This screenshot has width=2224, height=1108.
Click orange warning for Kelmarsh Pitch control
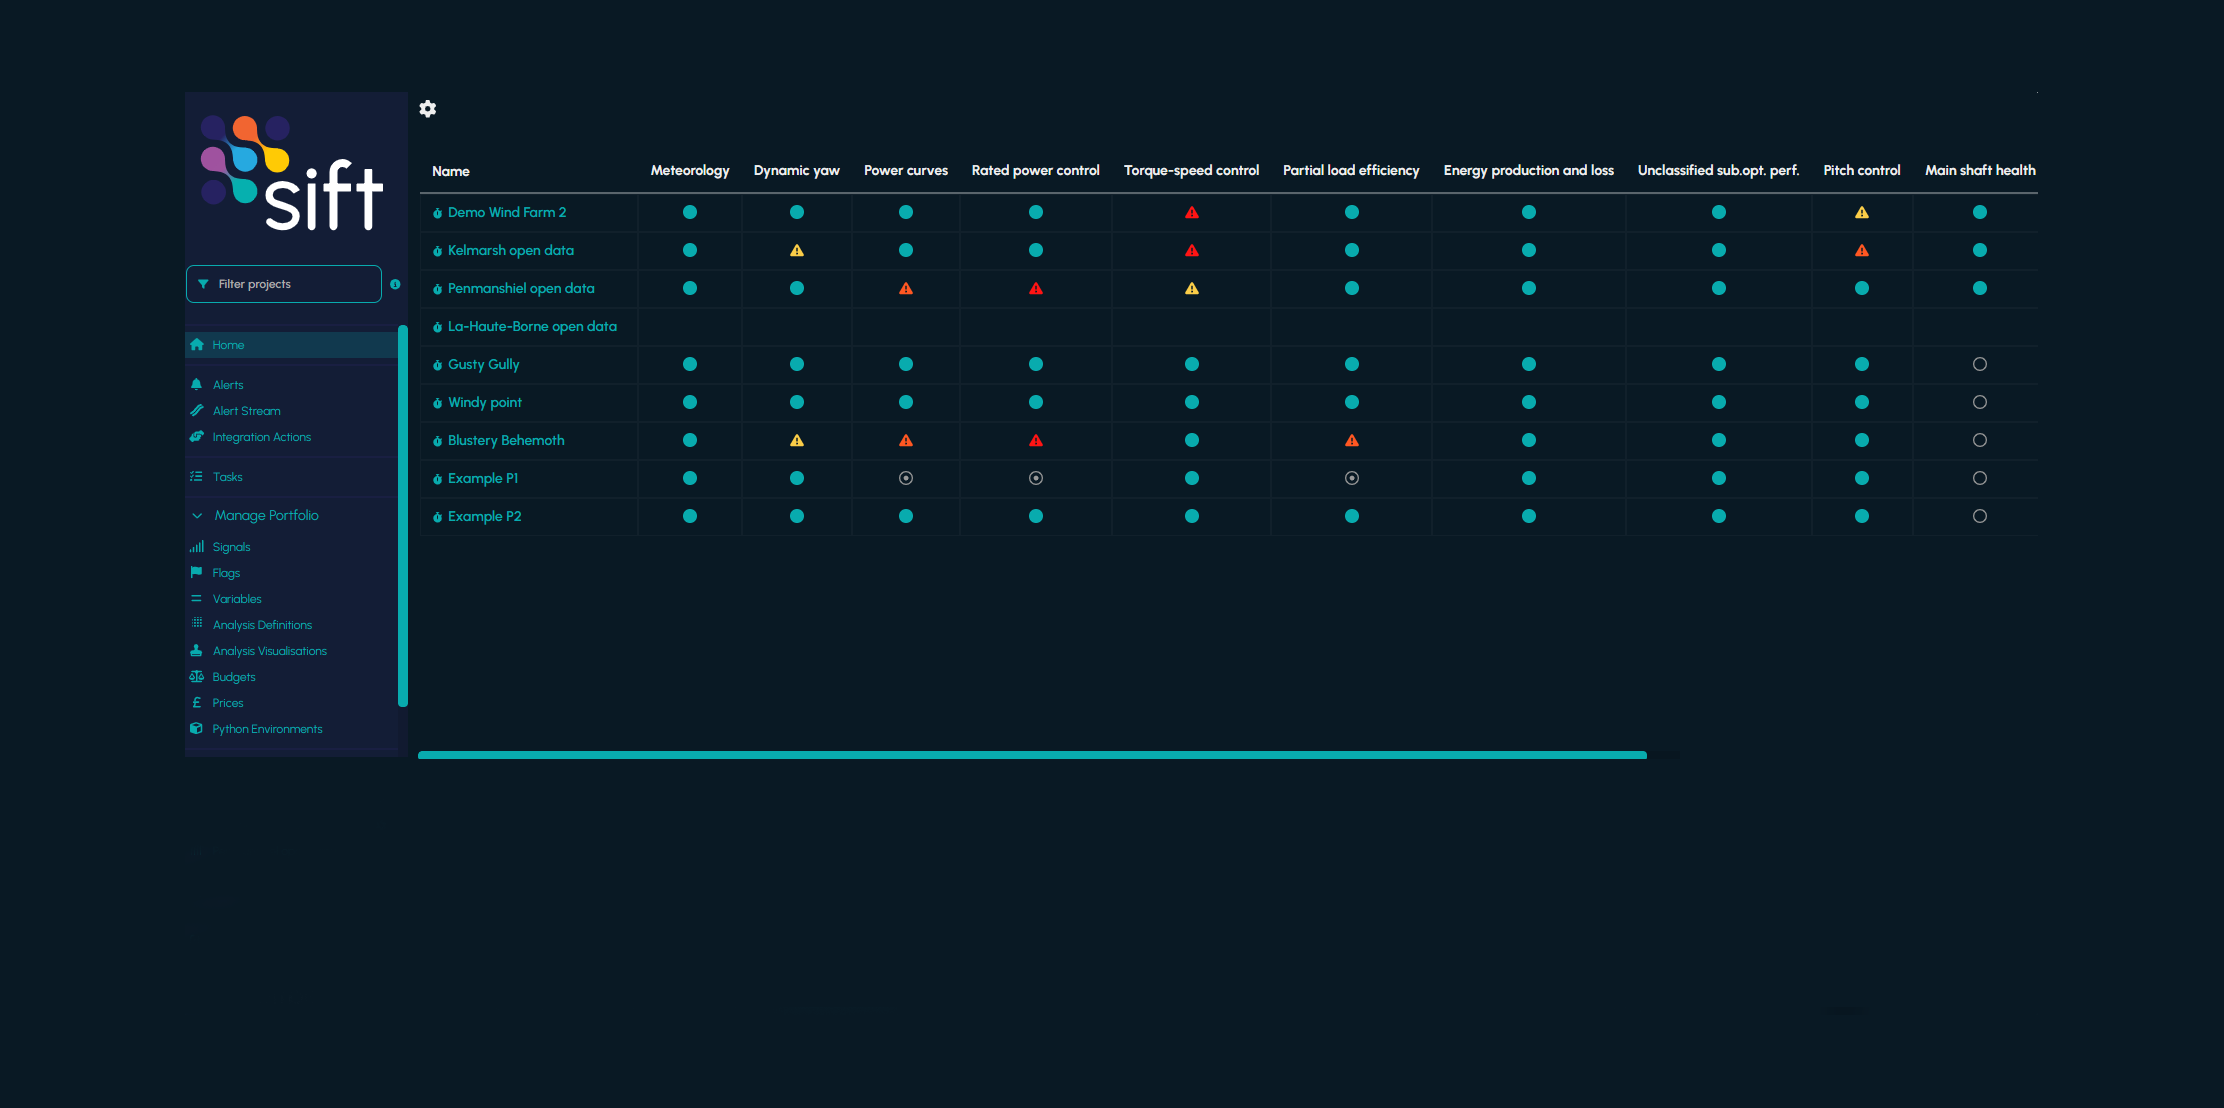1862,251
